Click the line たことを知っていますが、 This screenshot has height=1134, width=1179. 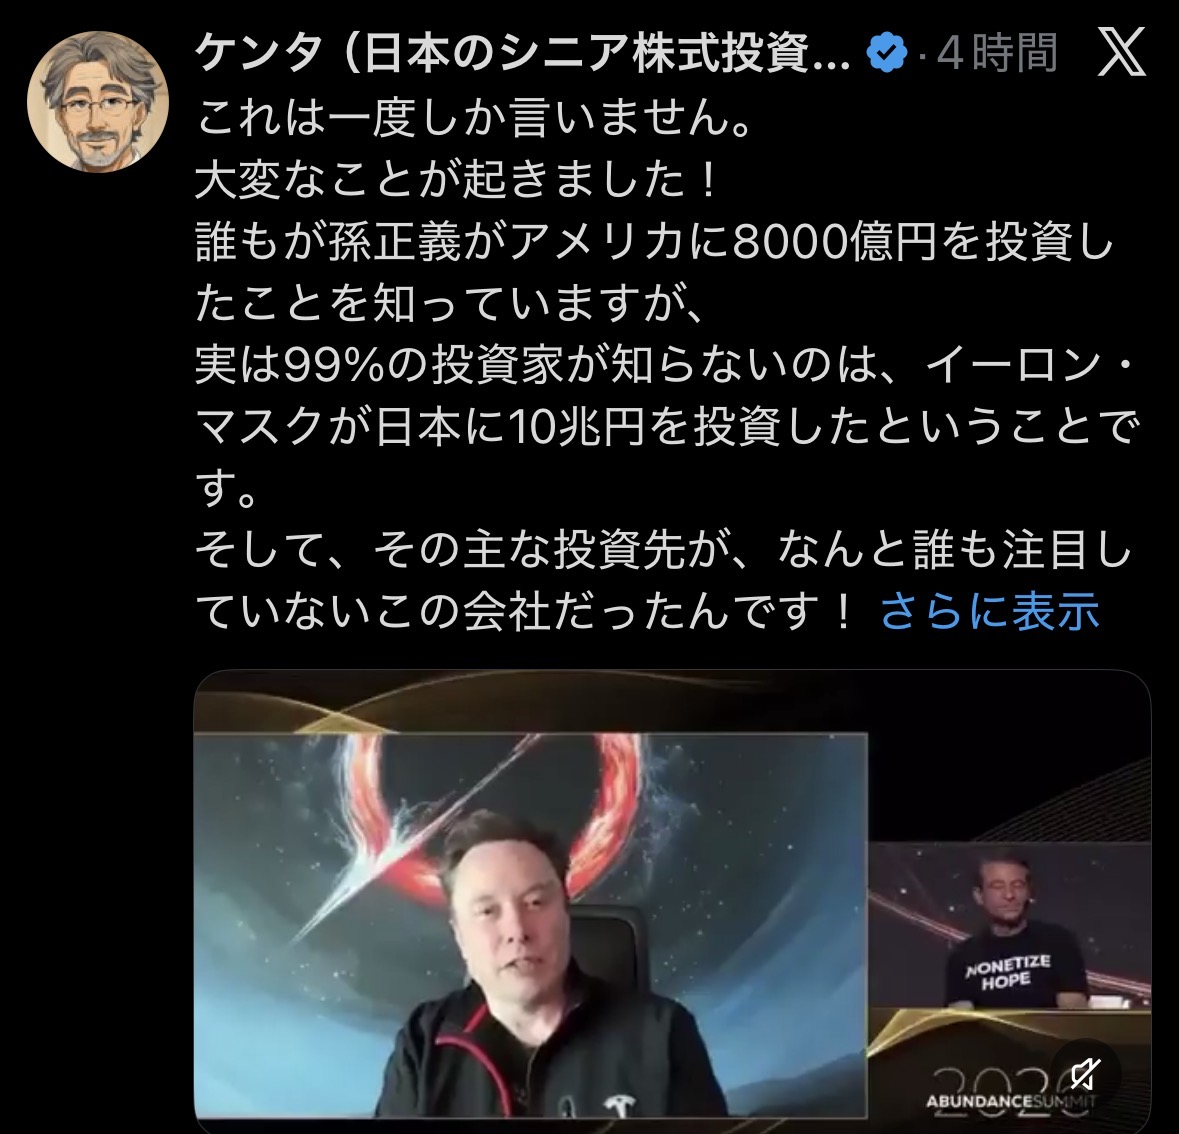pyautogui.click(x=450, y=304)
